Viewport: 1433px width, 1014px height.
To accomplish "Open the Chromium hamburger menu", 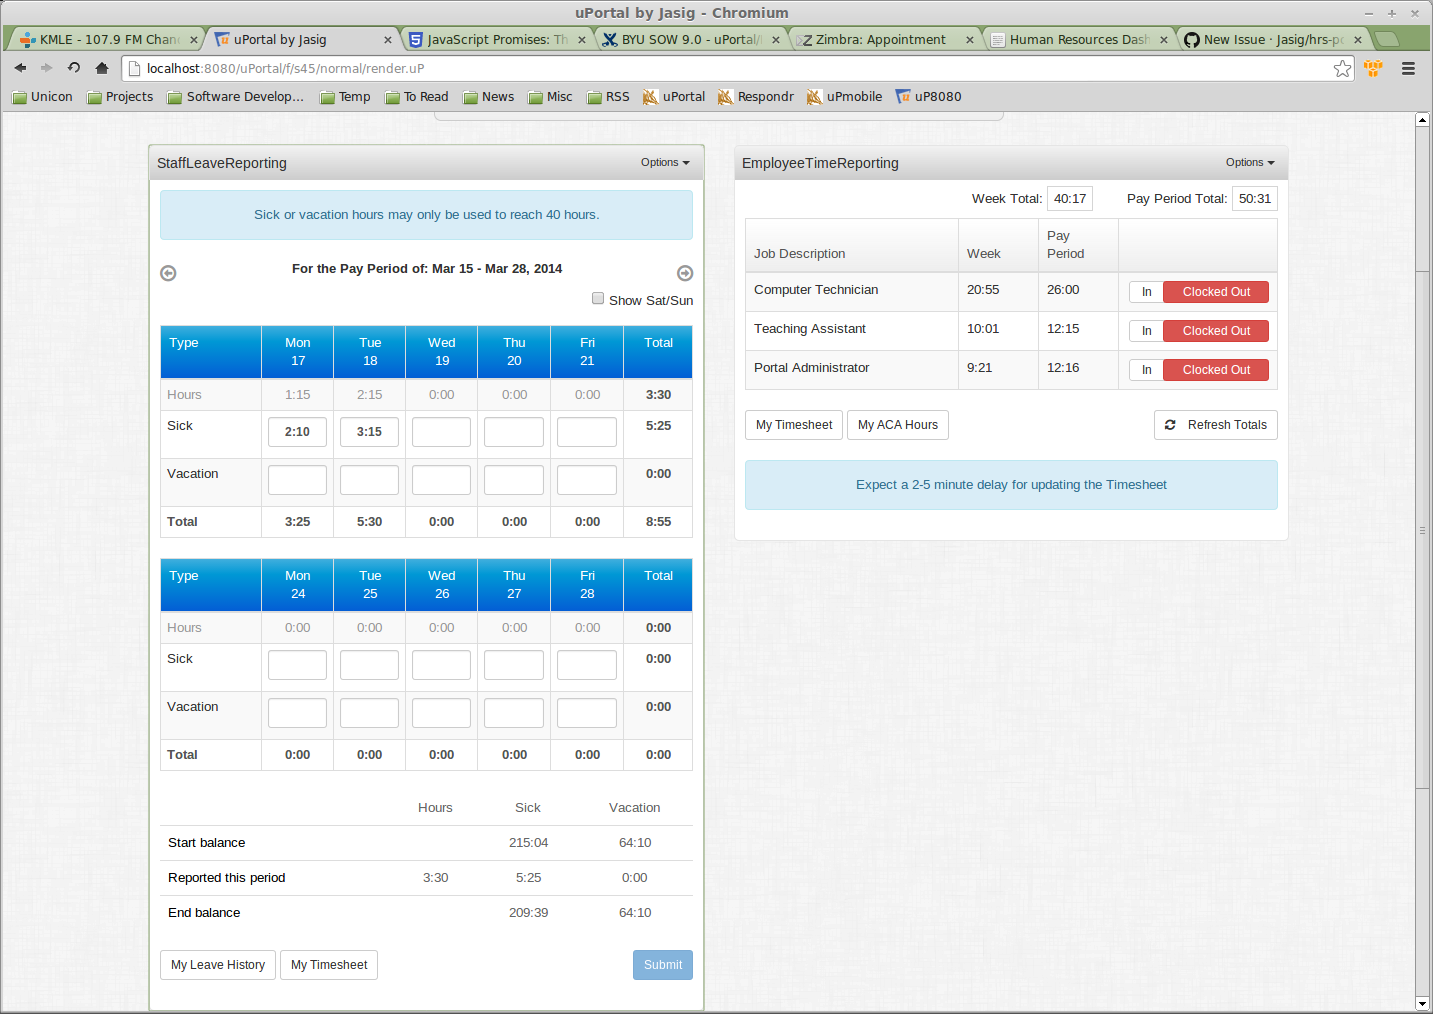I will click(x=1408, y=68).
